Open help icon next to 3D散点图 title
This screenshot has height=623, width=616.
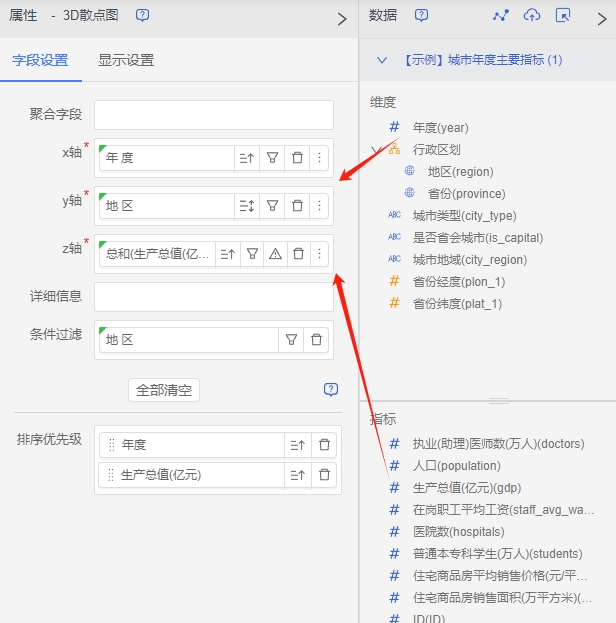click(143, 16)
